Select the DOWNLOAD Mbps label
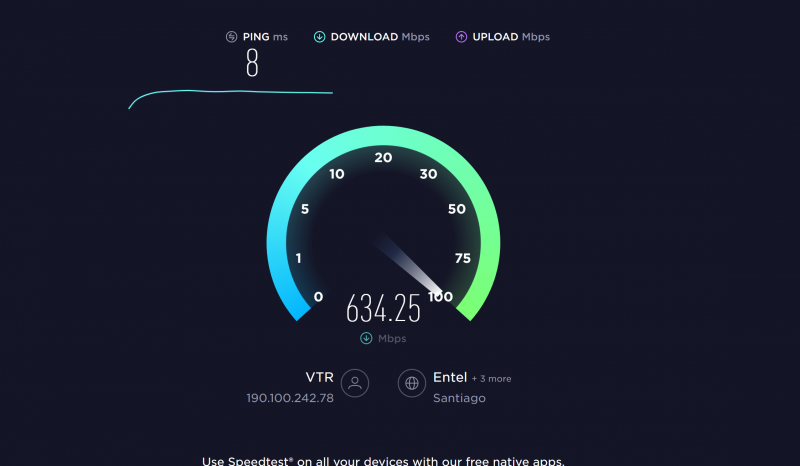This screenshot has width=800, height=466. [x=380, y=37]
